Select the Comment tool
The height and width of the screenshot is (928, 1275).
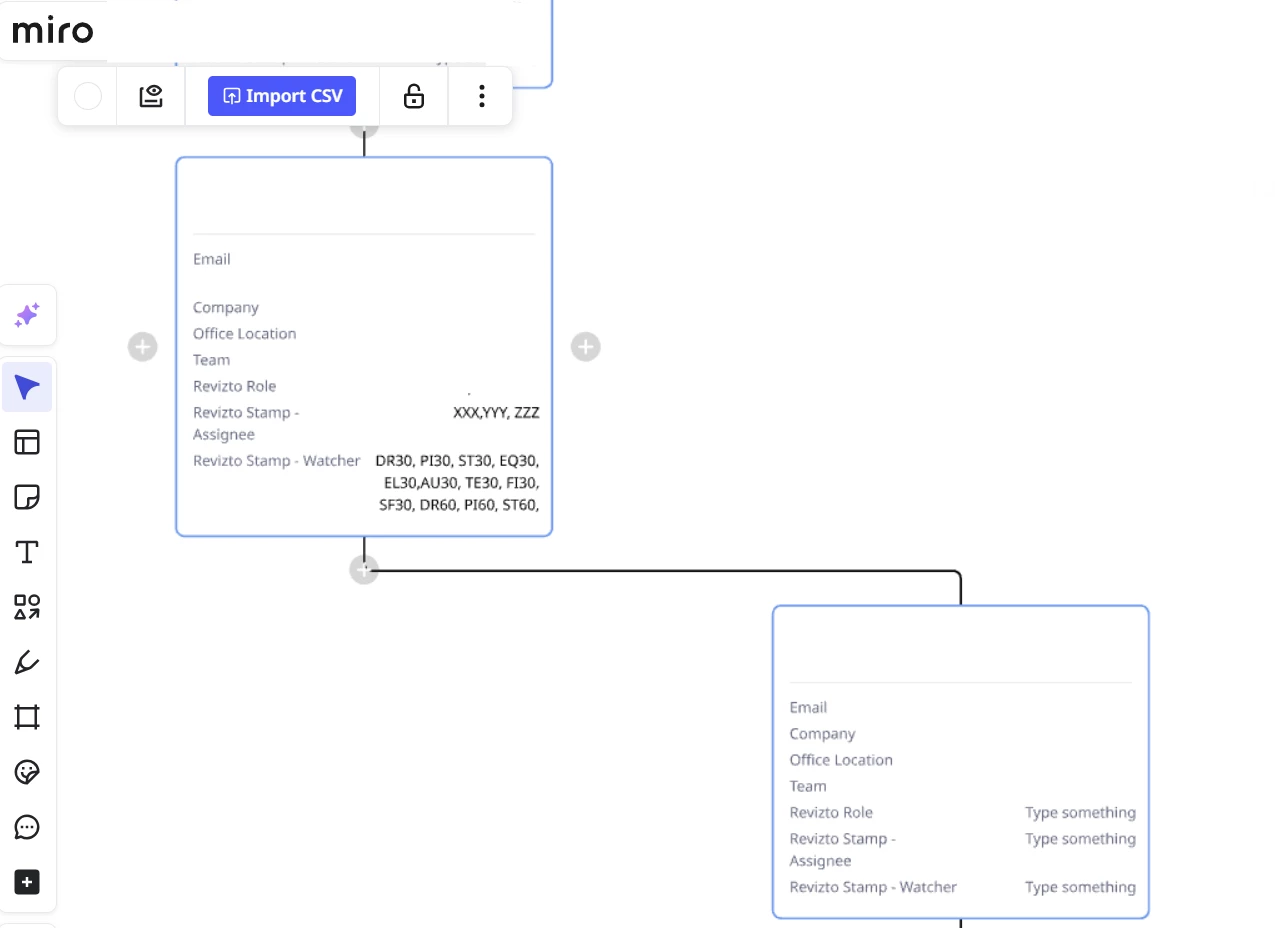click(x=27, y=827)
